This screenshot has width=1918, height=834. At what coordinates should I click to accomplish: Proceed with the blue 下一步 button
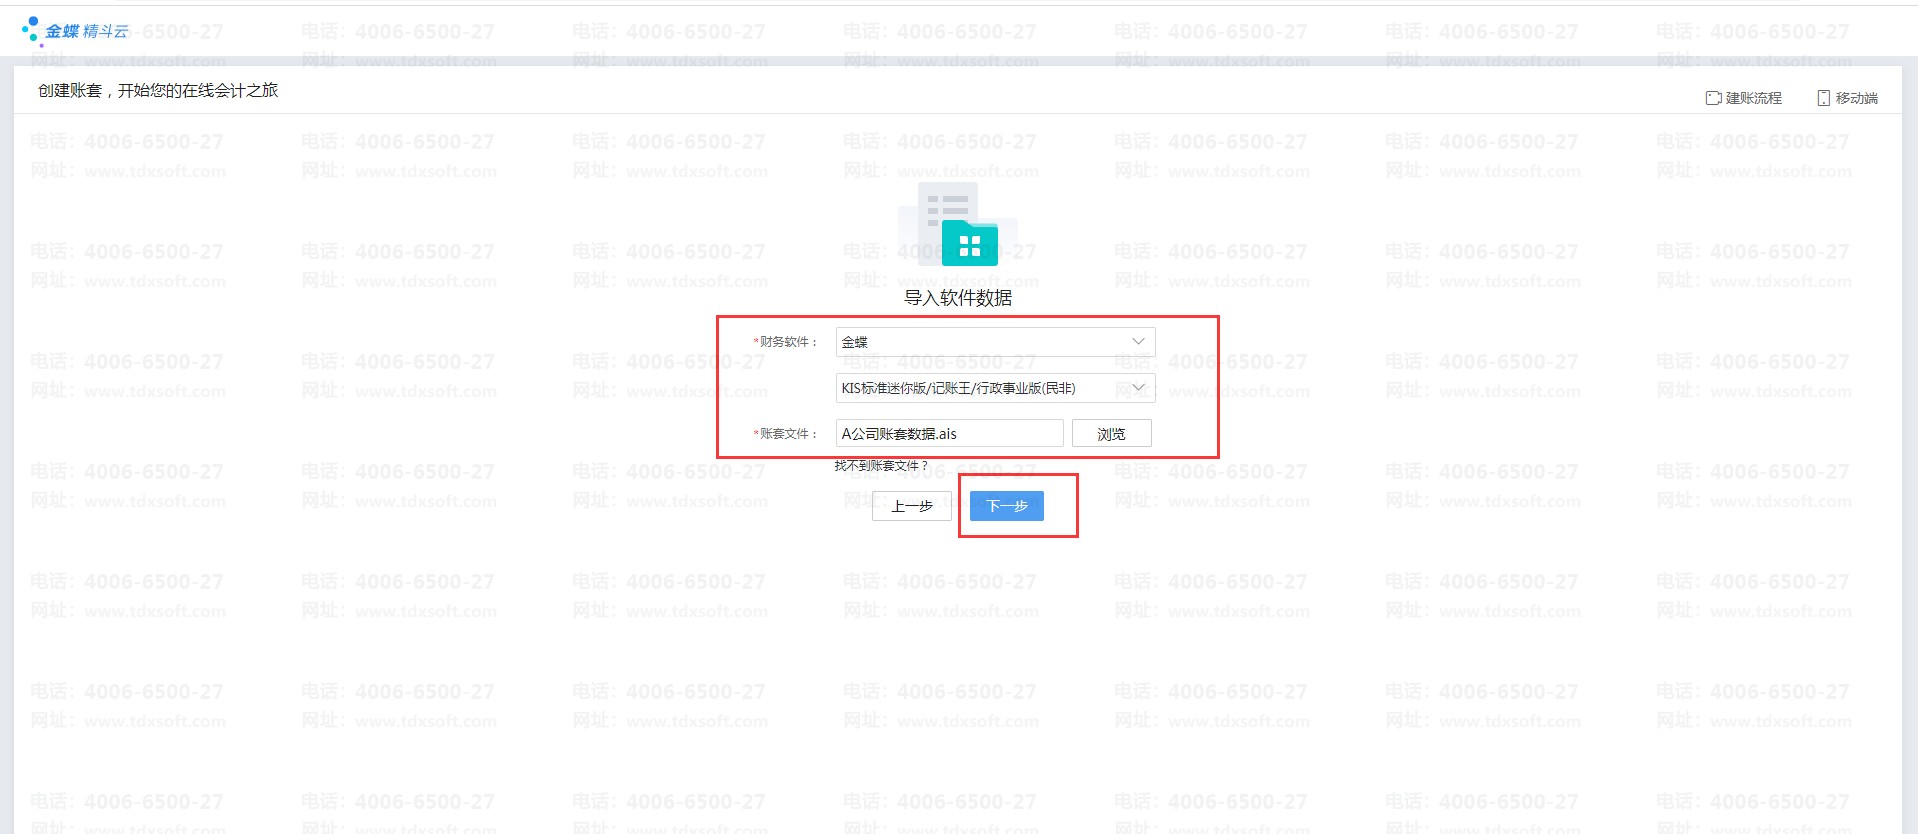pos(1006,506)
